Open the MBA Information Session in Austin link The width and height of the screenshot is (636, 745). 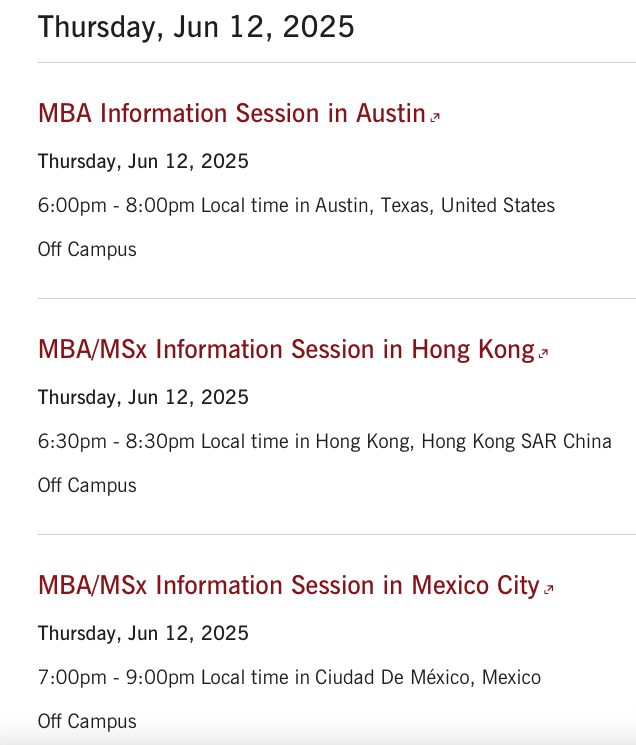(232, 114)
